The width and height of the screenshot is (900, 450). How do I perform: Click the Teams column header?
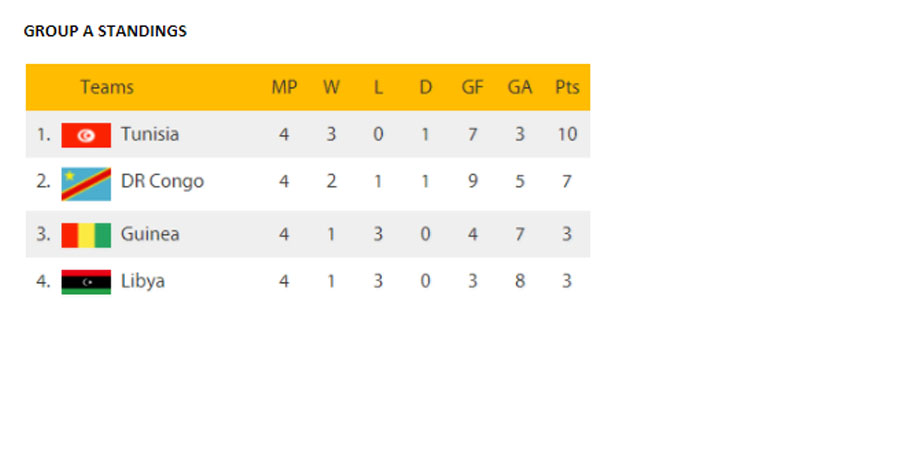tap(107, 87)
